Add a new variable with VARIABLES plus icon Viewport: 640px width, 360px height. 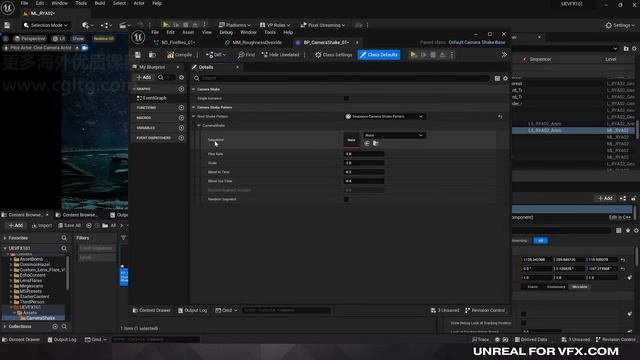click(181, 128)
